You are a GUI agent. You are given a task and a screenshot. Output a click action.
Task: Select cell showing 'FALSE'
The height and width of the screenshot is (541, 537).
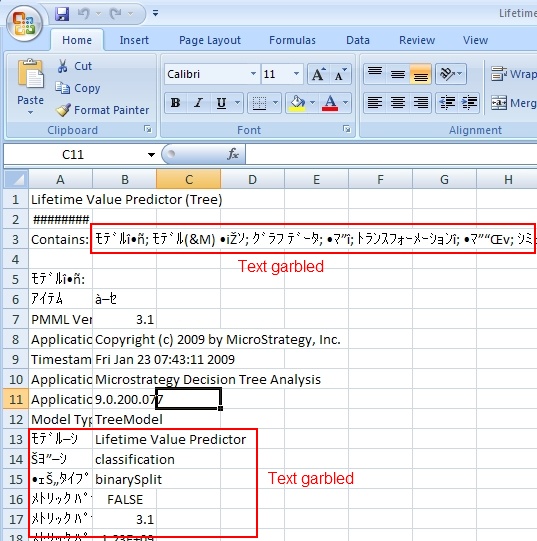pyautogui.click(x=124, y=500)
